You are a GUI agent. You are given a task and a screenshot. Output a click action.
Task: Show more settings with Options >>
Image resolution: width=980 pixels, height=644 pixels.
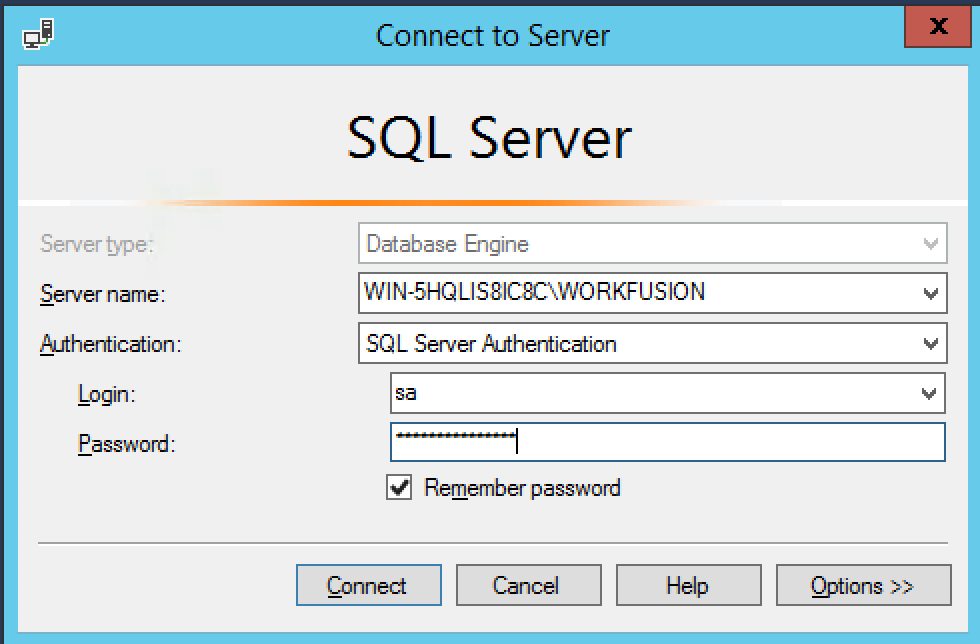pos(864,585)
